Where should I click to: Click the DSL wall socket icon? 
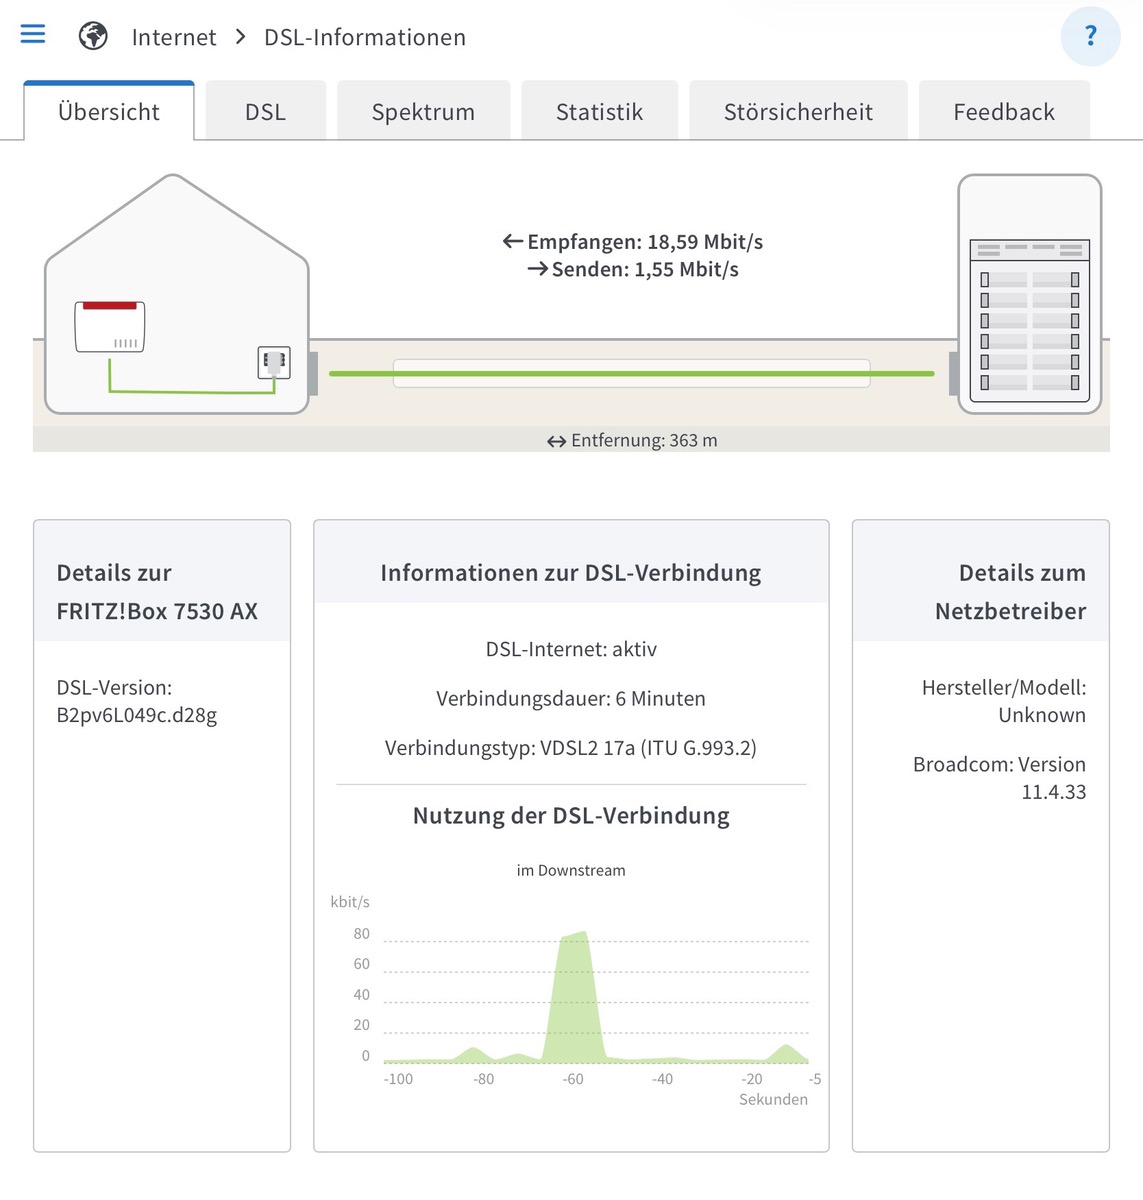pos(274,361)
